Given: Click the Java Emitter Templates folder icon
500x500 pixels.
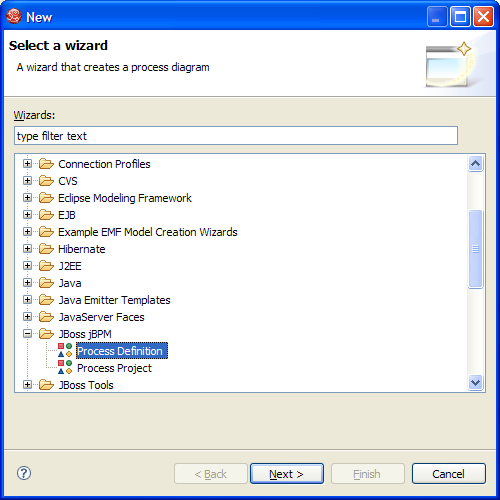Looking at the screenshot, I should coord(46,300).
